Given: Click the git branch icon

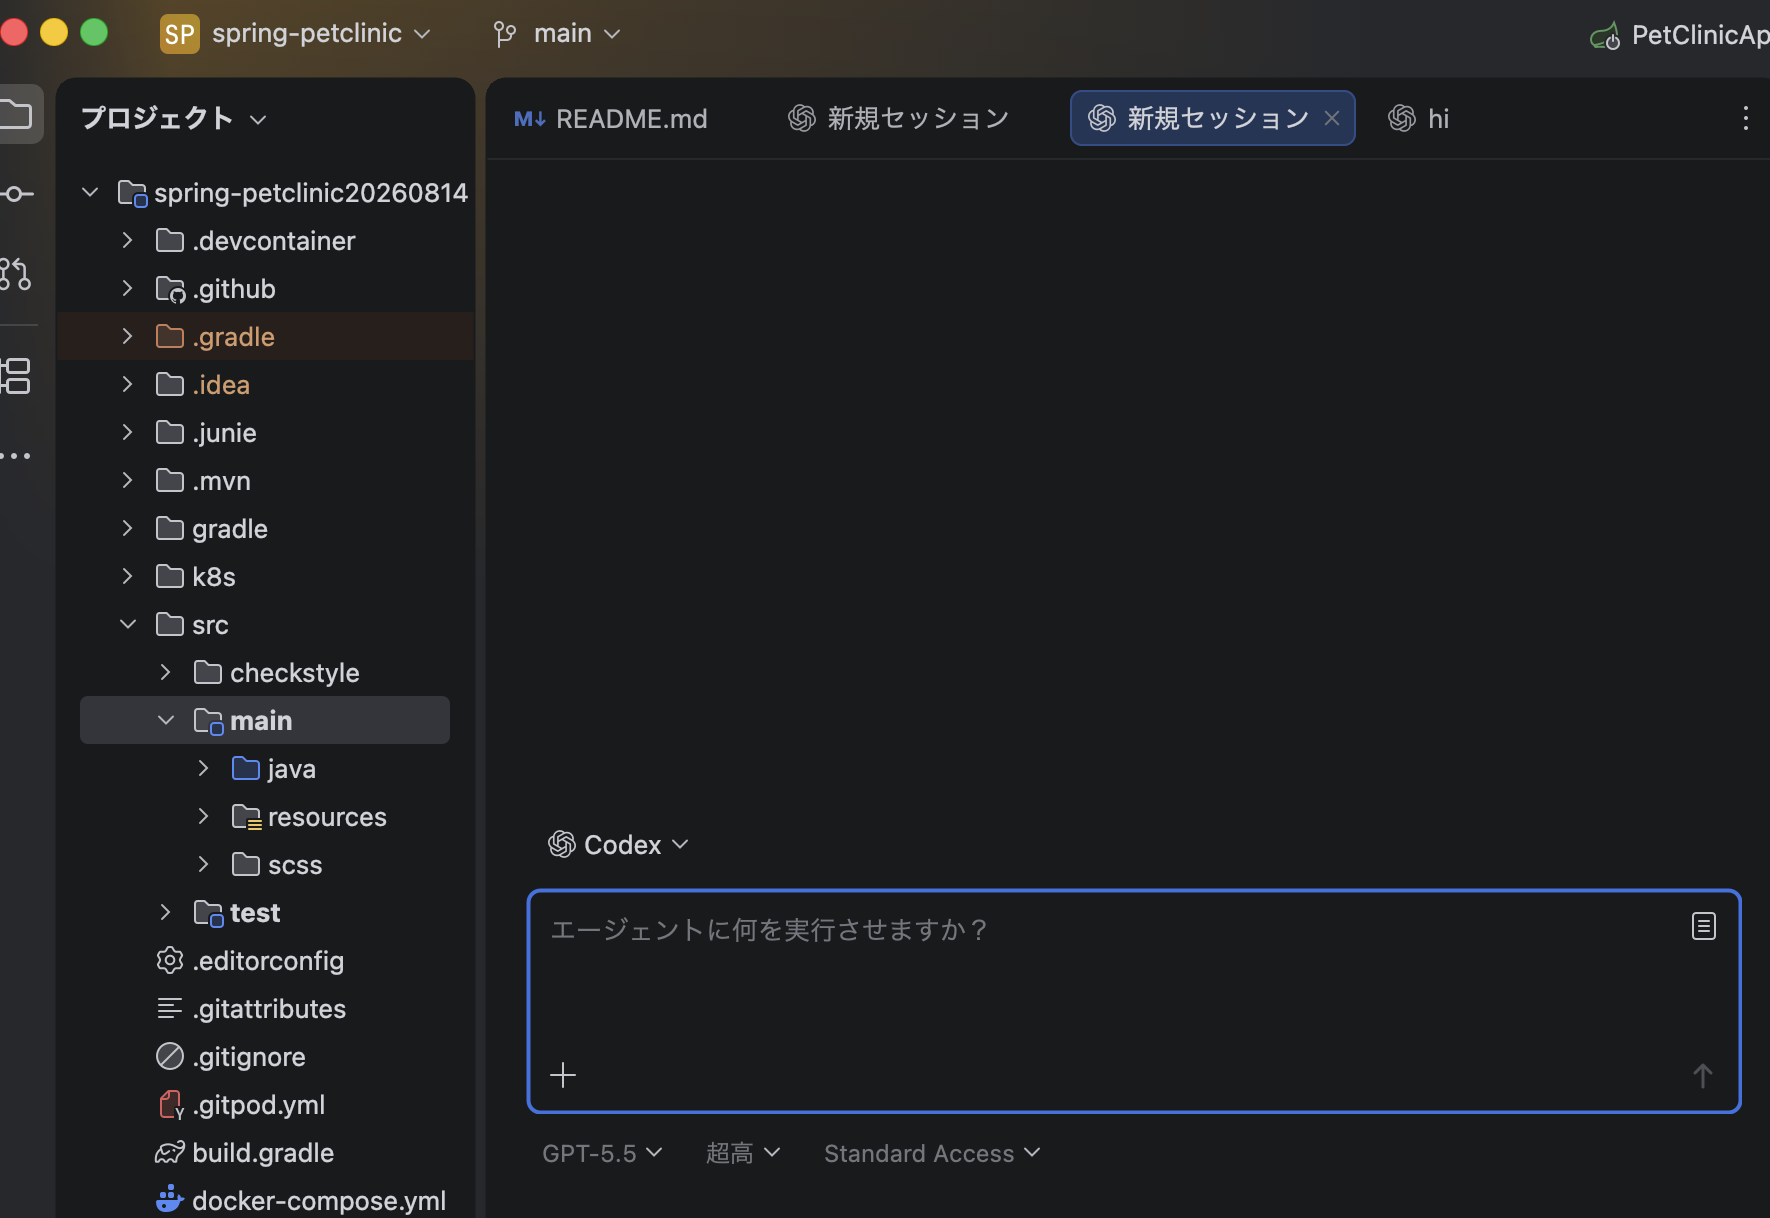Looking at the screenshot, I should tap(505, 35).
